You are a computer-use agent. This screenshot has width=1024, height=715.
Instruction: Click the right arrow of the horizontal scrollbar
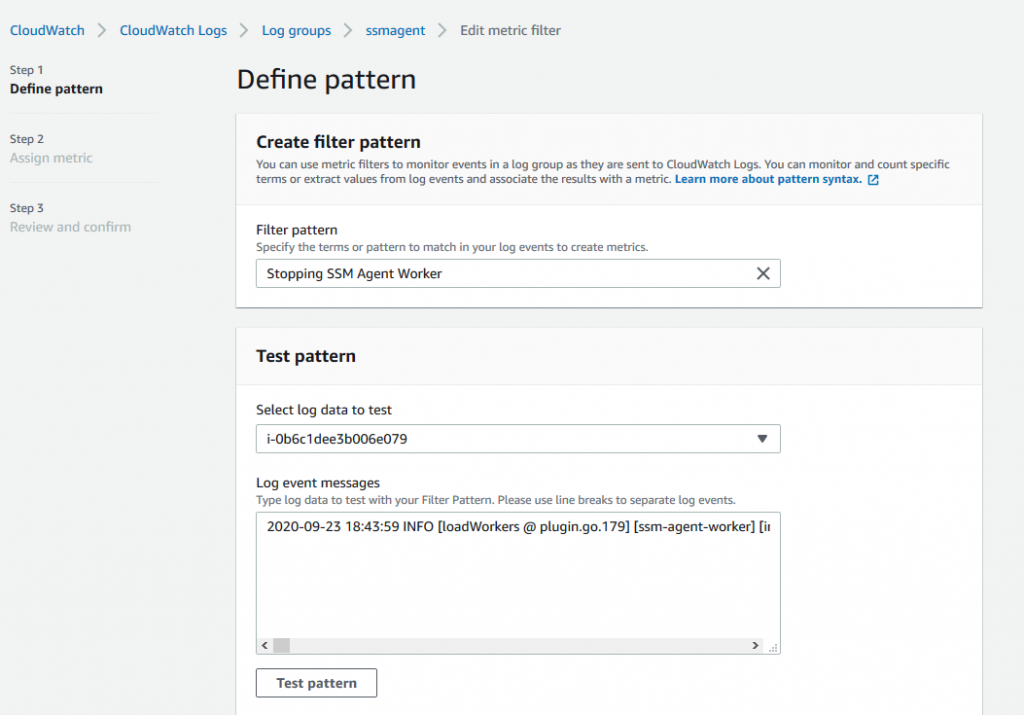coord(754,646)
